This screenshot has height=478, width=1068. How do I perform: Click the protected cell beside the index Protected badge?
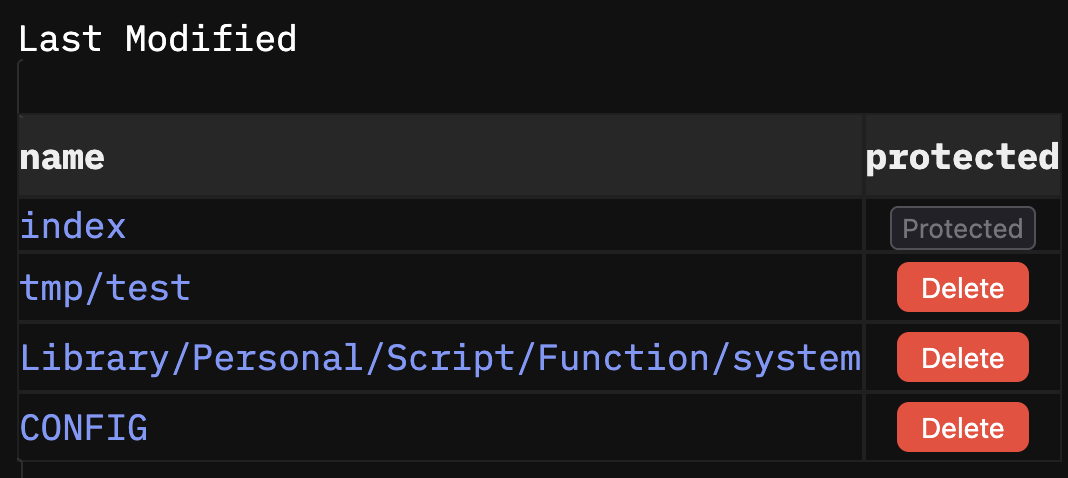click(1048, 228)
